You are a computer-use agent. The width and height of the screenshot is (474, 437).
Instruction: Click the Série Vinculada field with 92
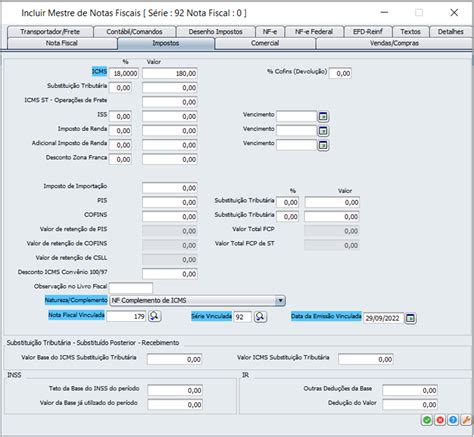[243, 317]
